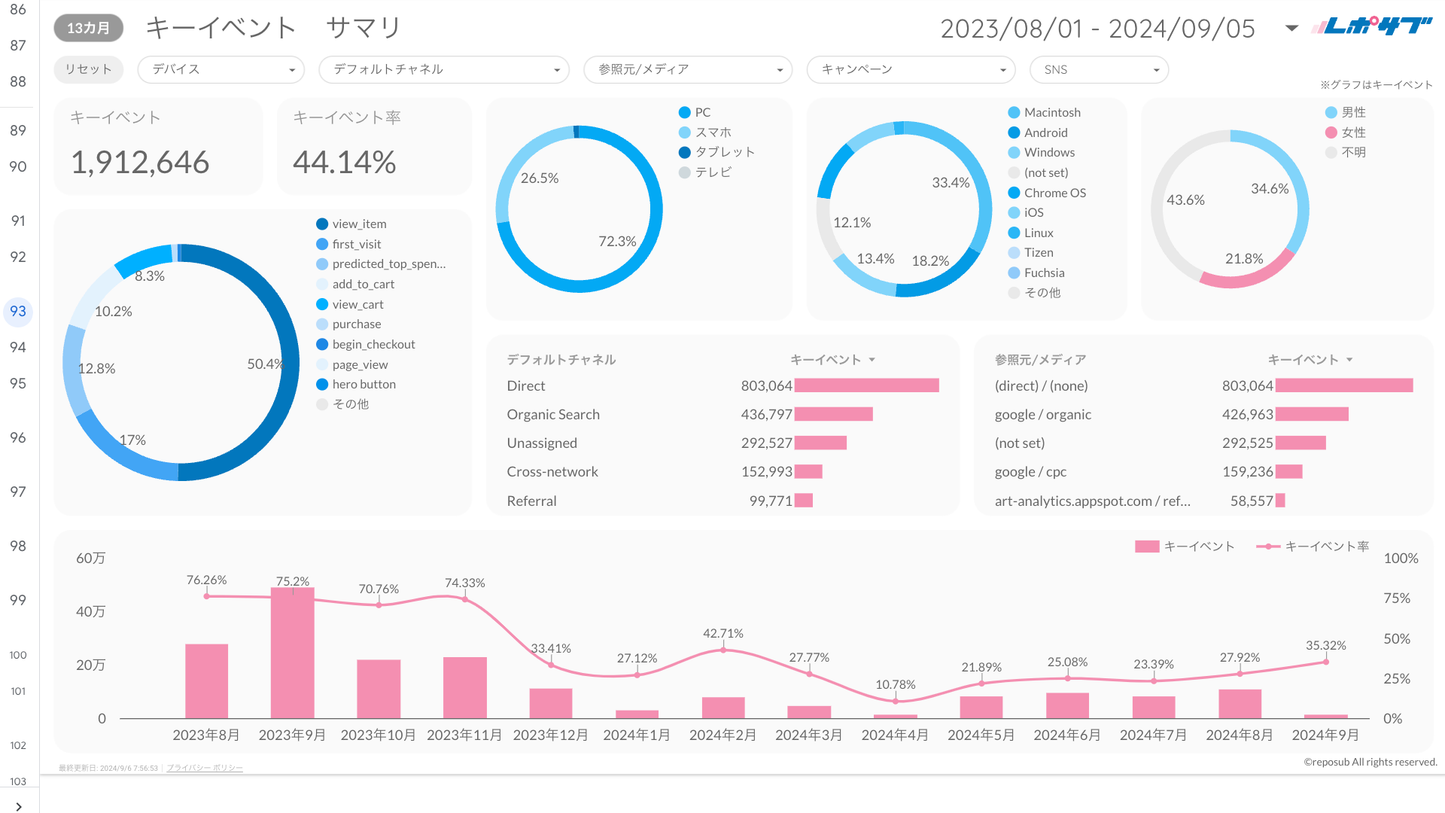Click the レポサブ logo
This screenshot has width=1445, height=813.
click(x=1372, y=28)
